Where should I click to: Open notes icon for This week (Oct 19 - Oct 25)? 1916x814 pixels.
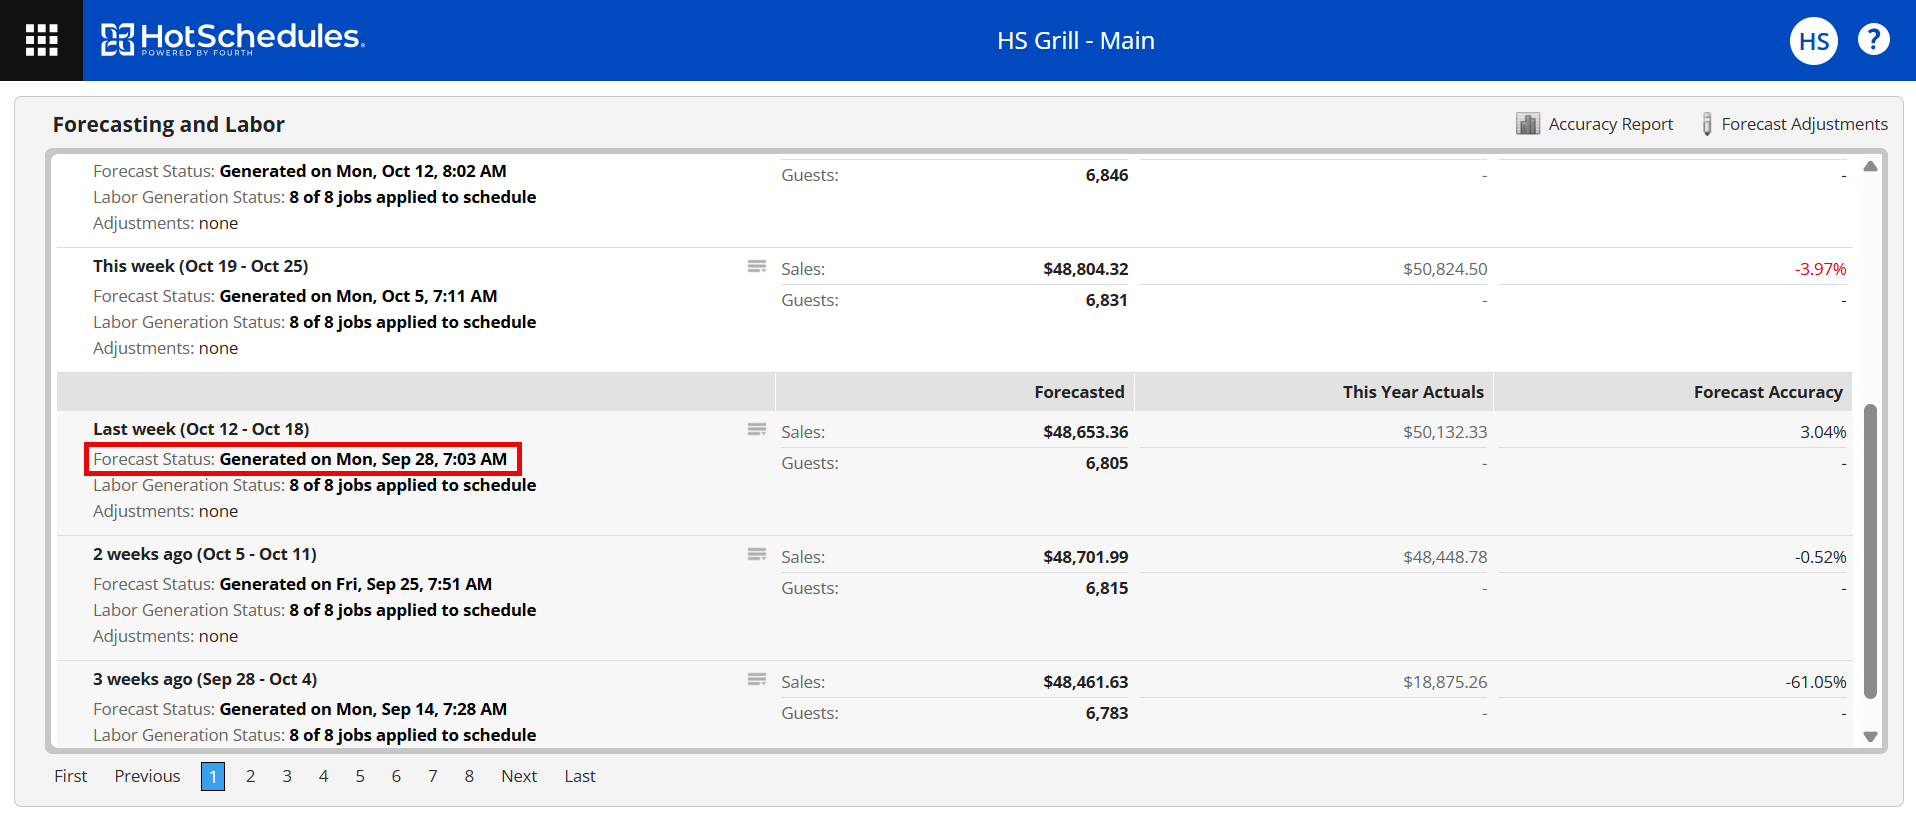pos(757,266)
